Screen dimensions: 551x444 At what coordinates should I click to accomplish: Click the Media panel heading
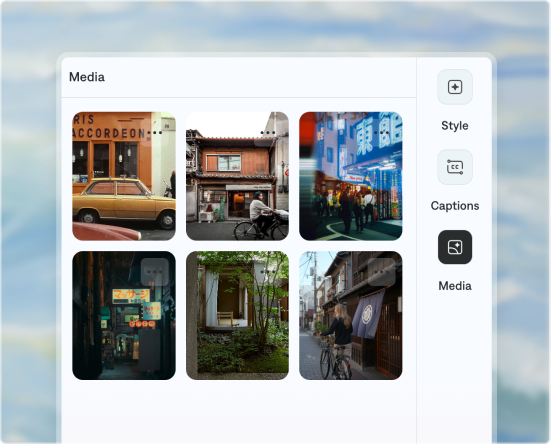click(87, 77)
